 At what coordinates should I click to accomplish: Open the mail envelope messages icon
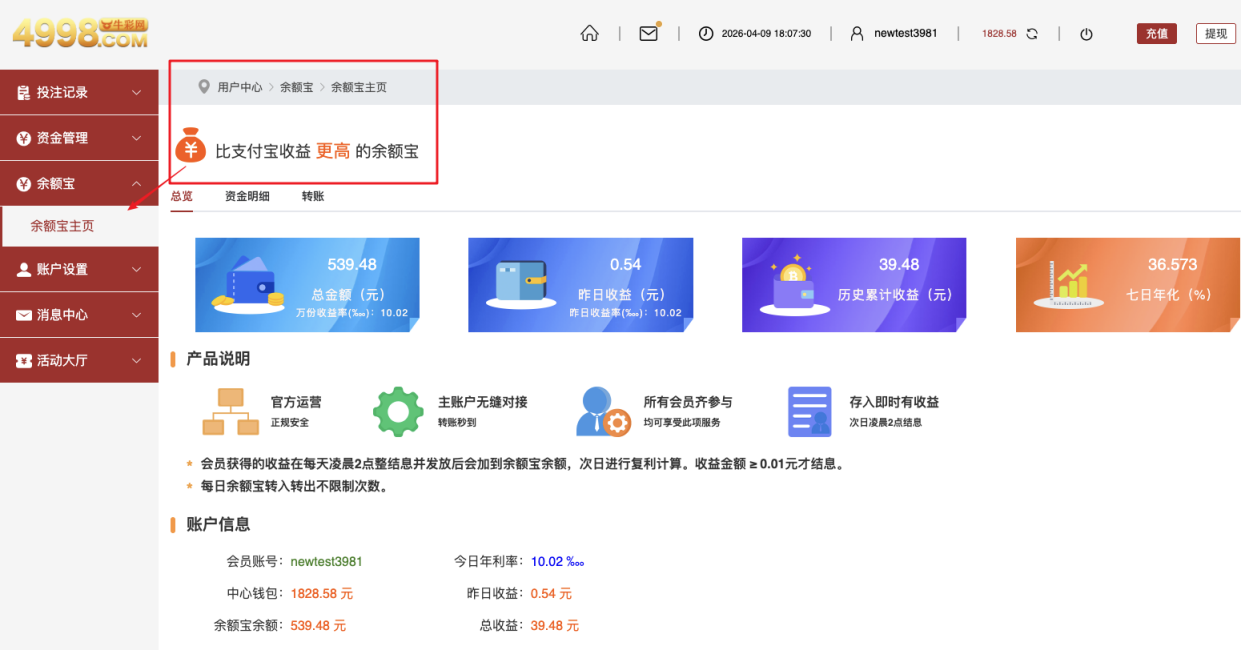(648, 33)
